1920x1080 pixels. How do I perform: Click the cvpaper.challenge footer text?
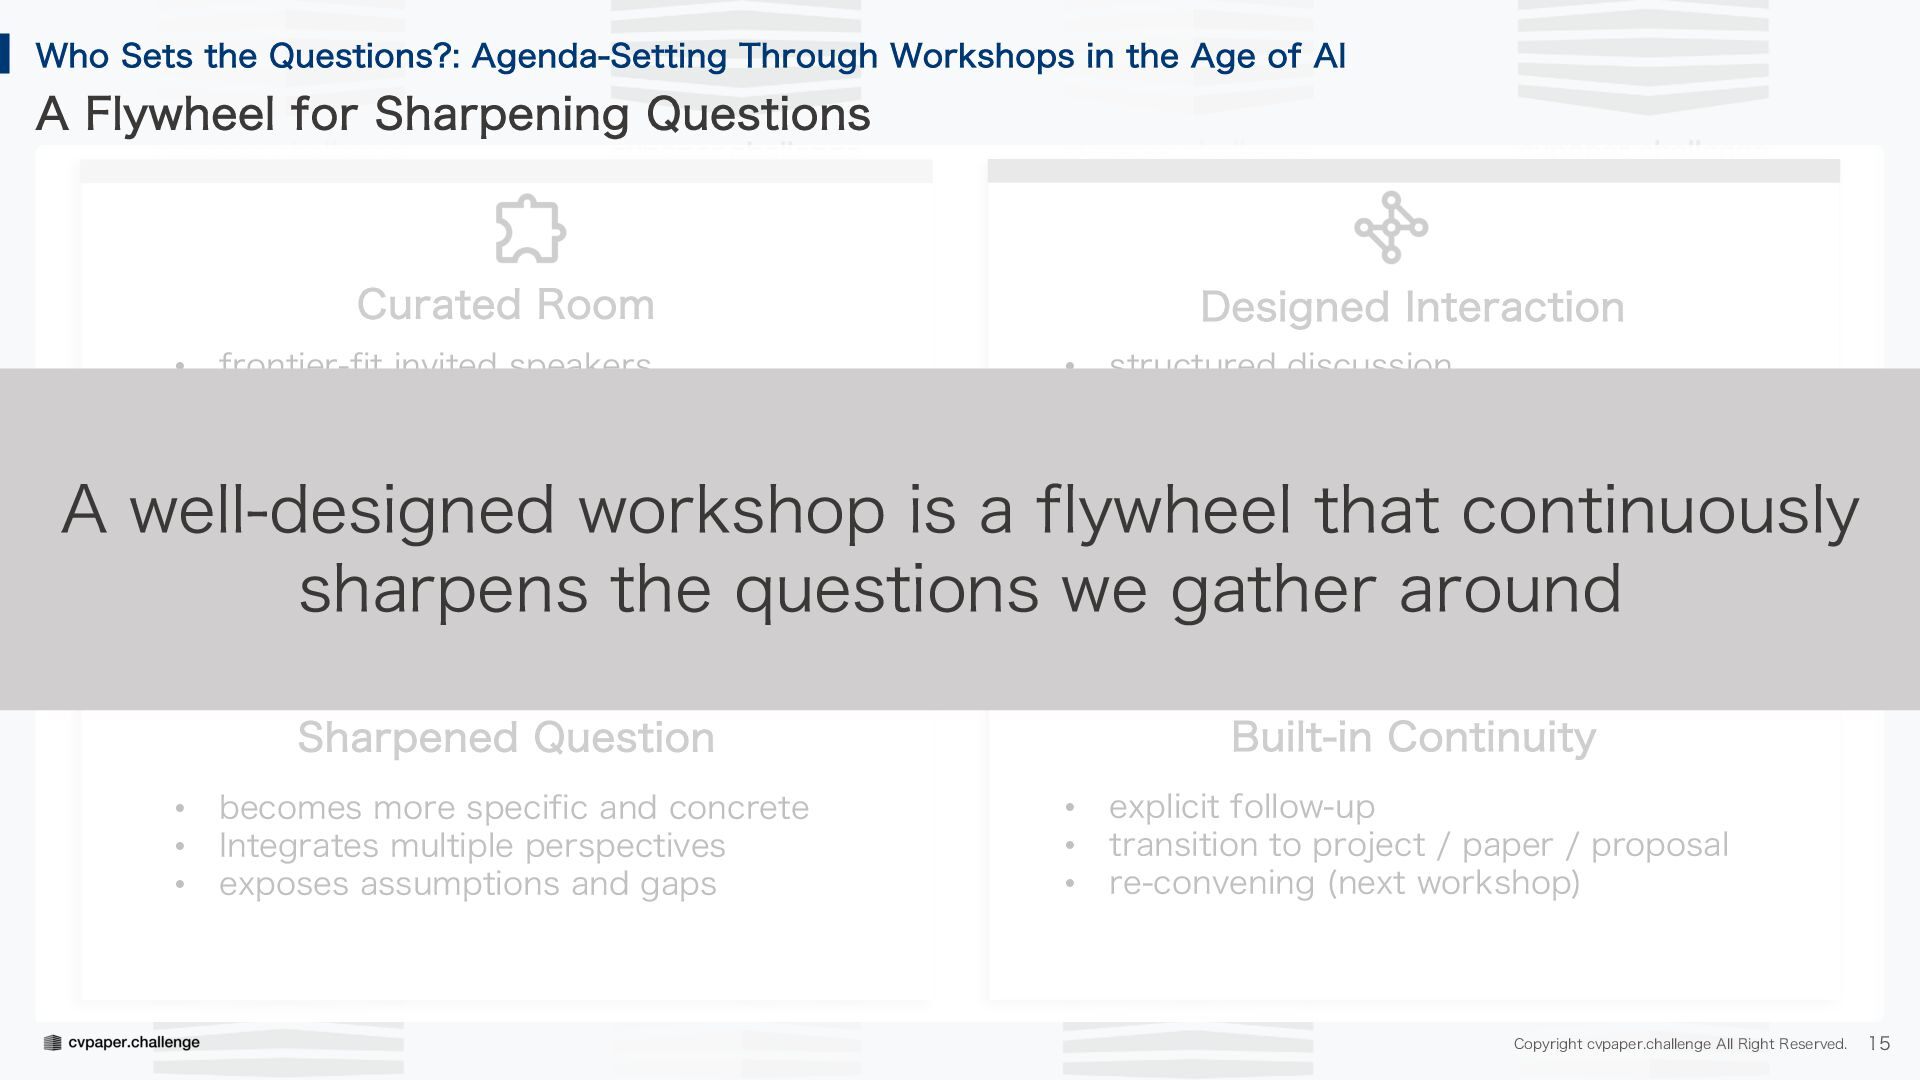(x=134, y=1043)
